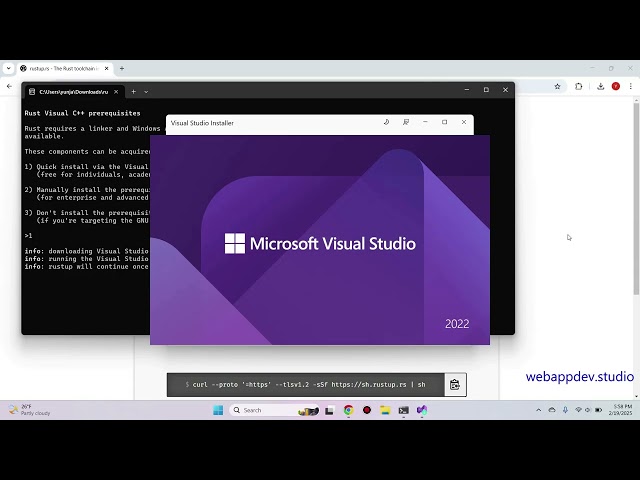
Task: Open network settings from the Wi-Fi icon
Action: point(578,410)
